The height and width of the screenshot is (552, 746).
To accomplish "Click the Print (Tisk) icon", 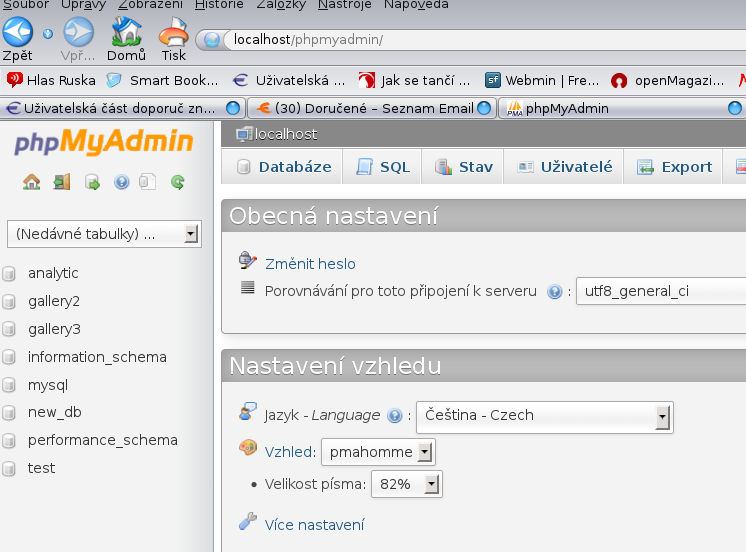I will tap(174, 32).
